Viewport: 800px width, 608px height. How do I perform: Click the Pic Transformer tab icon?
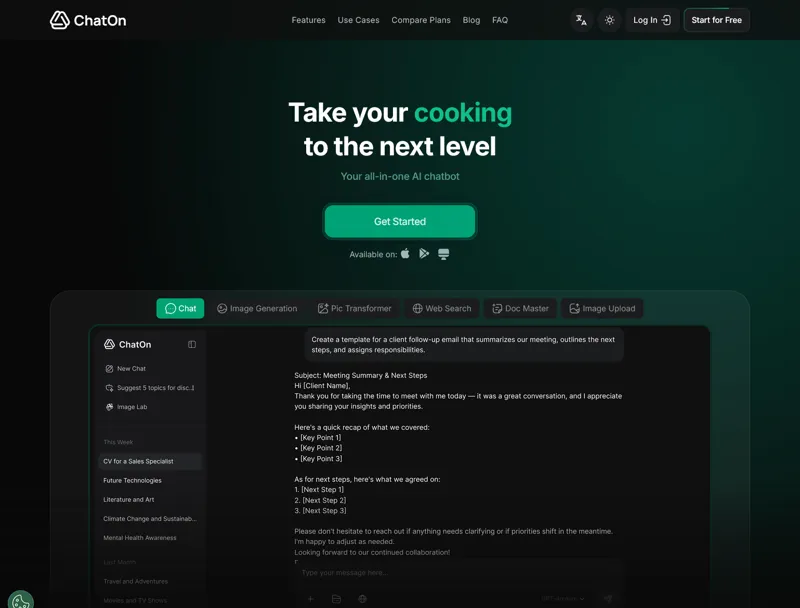pyautogui.click(x=323, y=308)
